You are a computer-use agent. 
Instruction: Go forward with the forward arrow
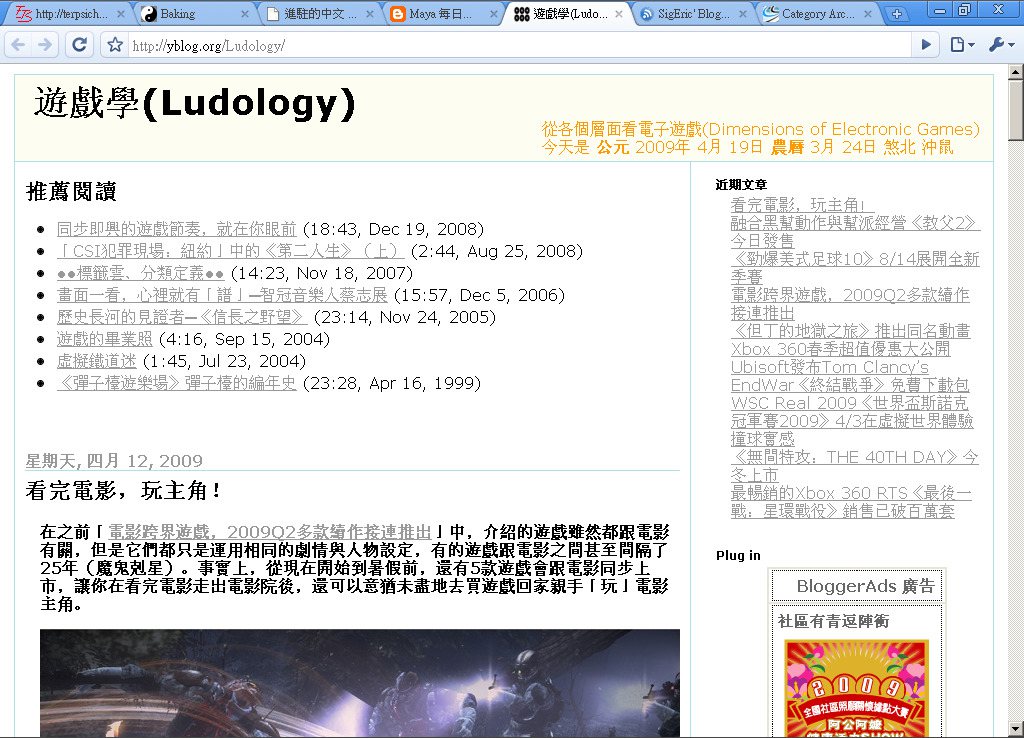pyautogui.click(x=45, y=44)
